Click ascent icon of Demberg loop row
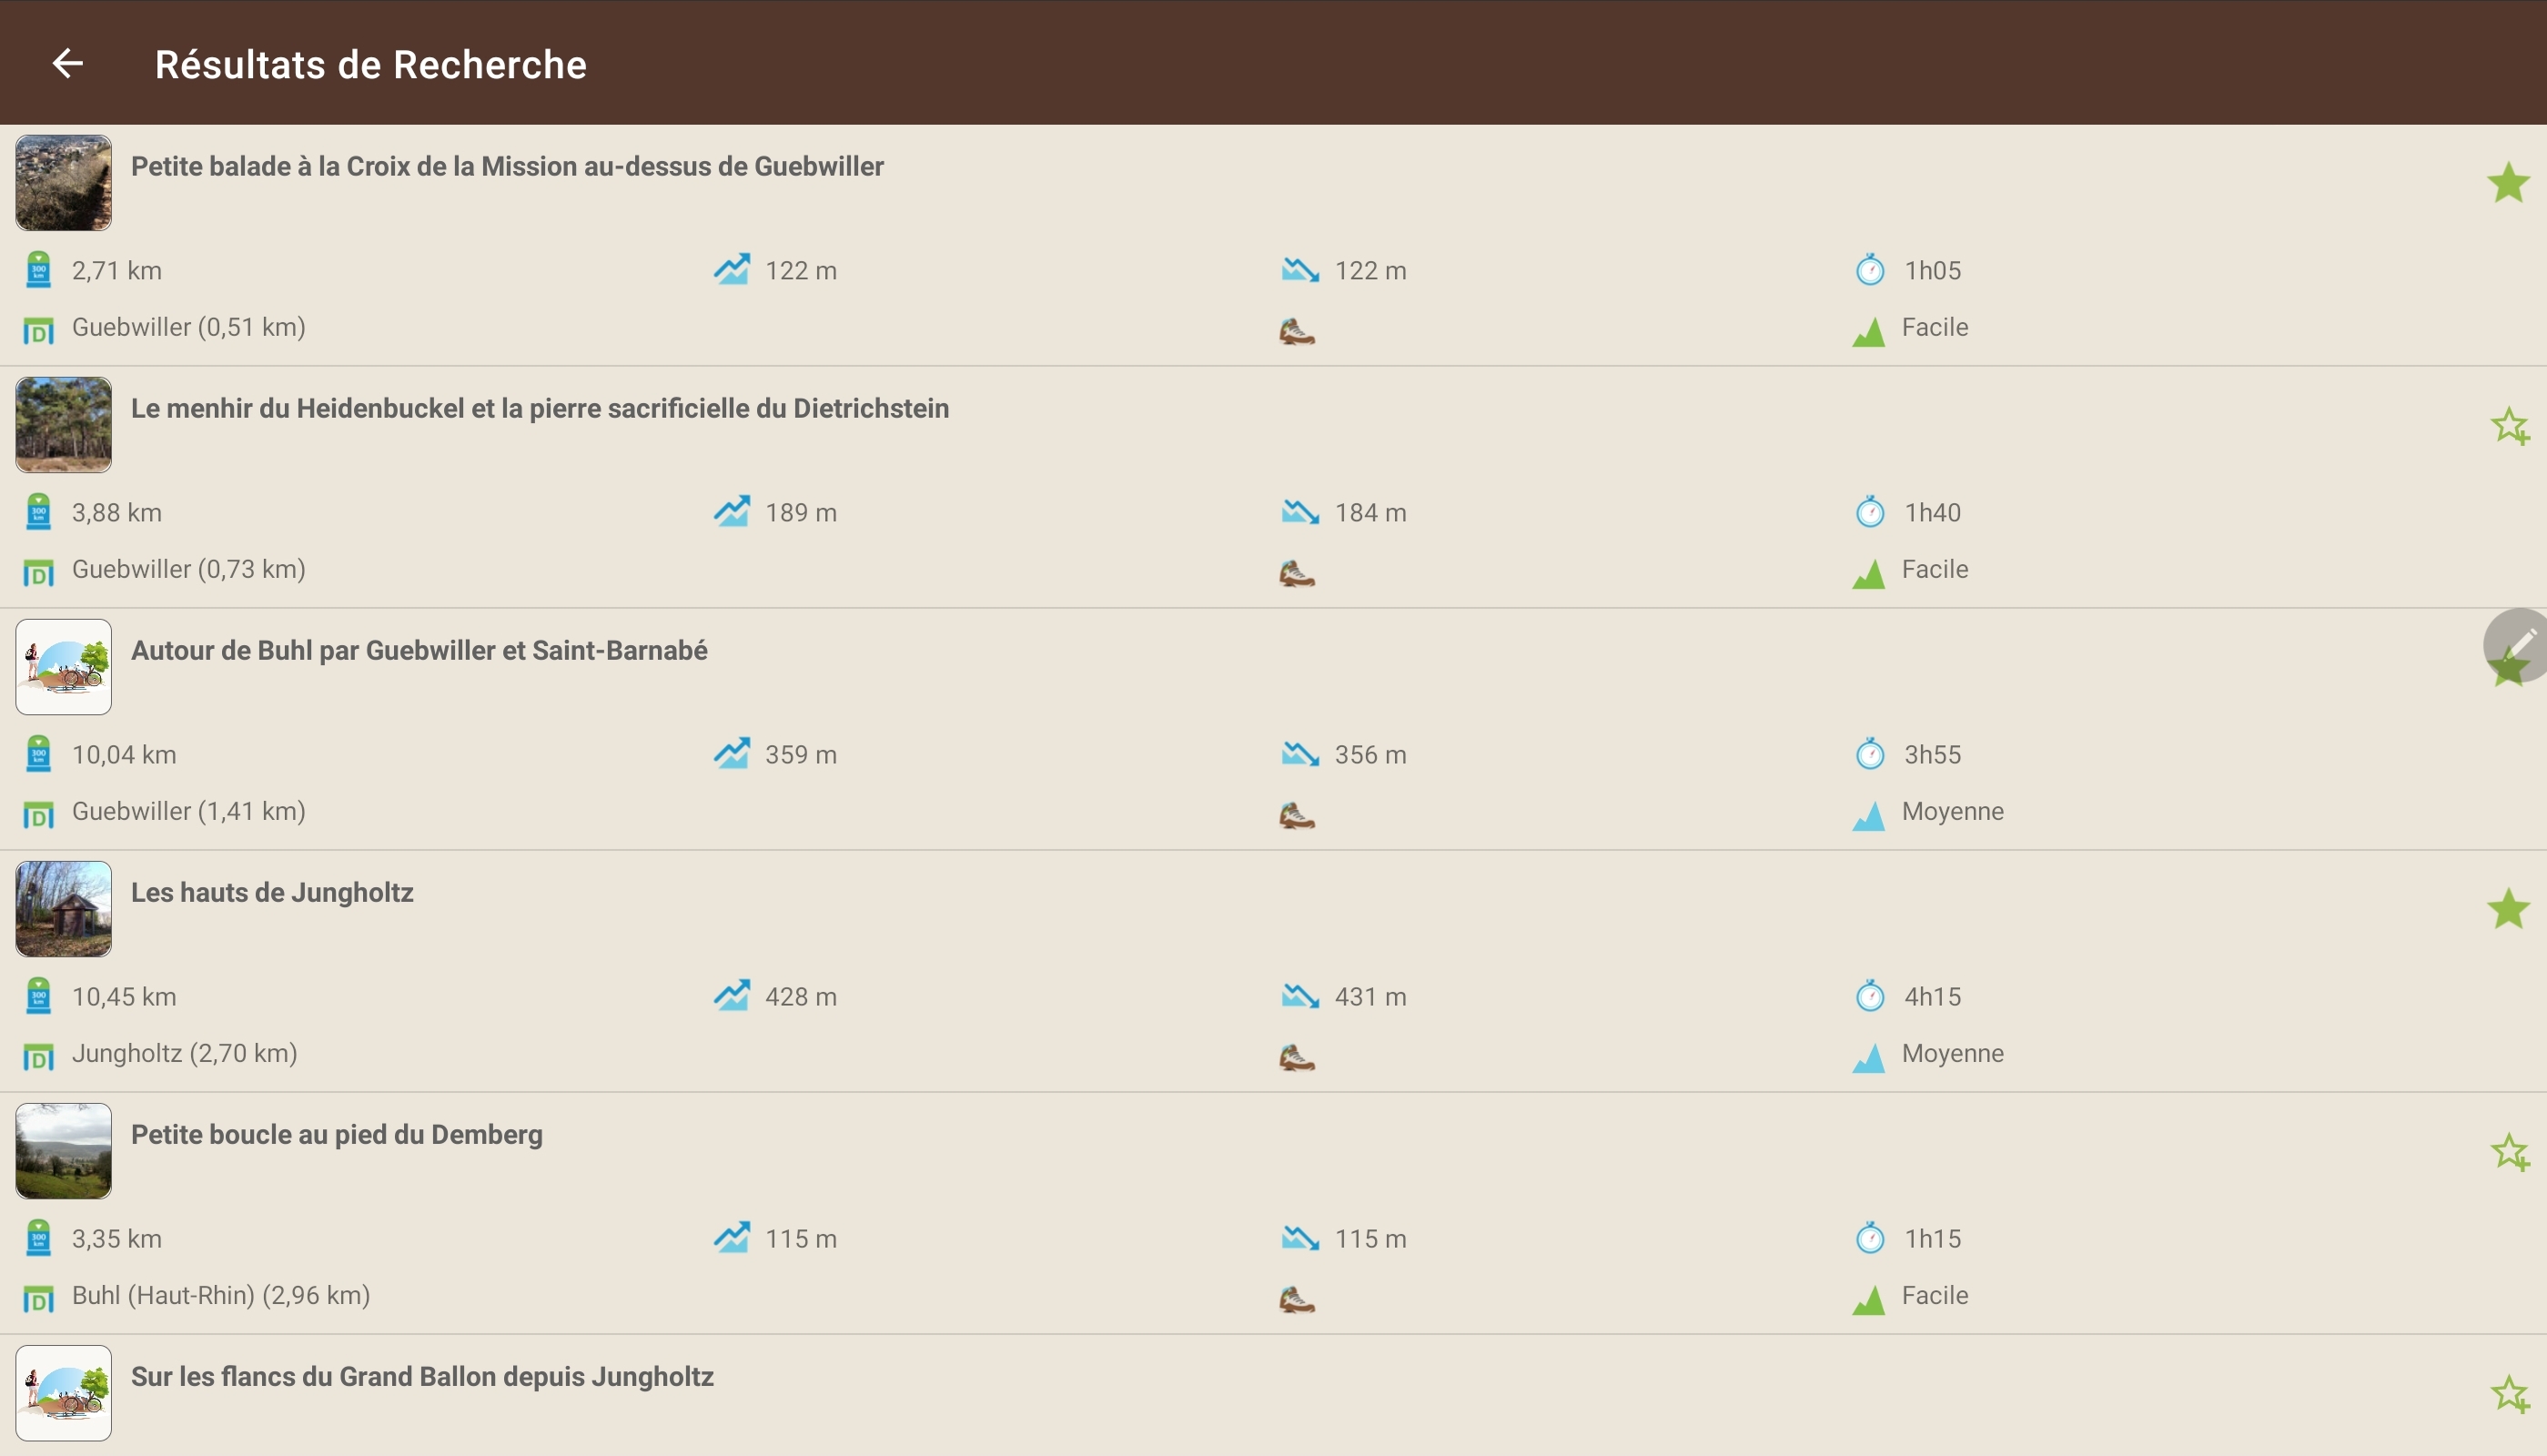The width and height of the screenshot is (2547, 1456). [731, 1237]
